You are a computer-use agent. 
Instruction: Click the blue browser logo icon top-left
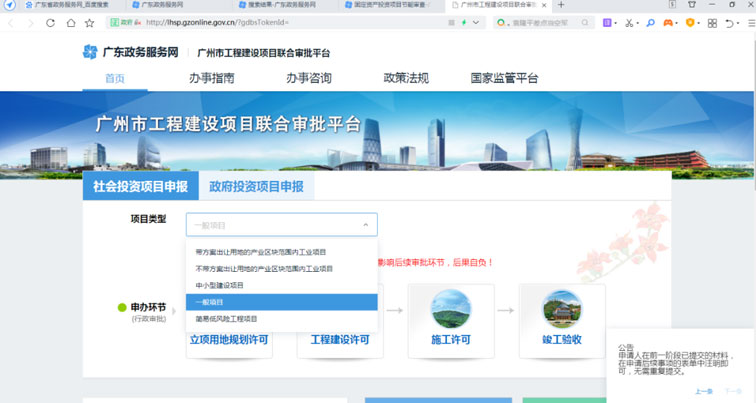pos(10,5)
